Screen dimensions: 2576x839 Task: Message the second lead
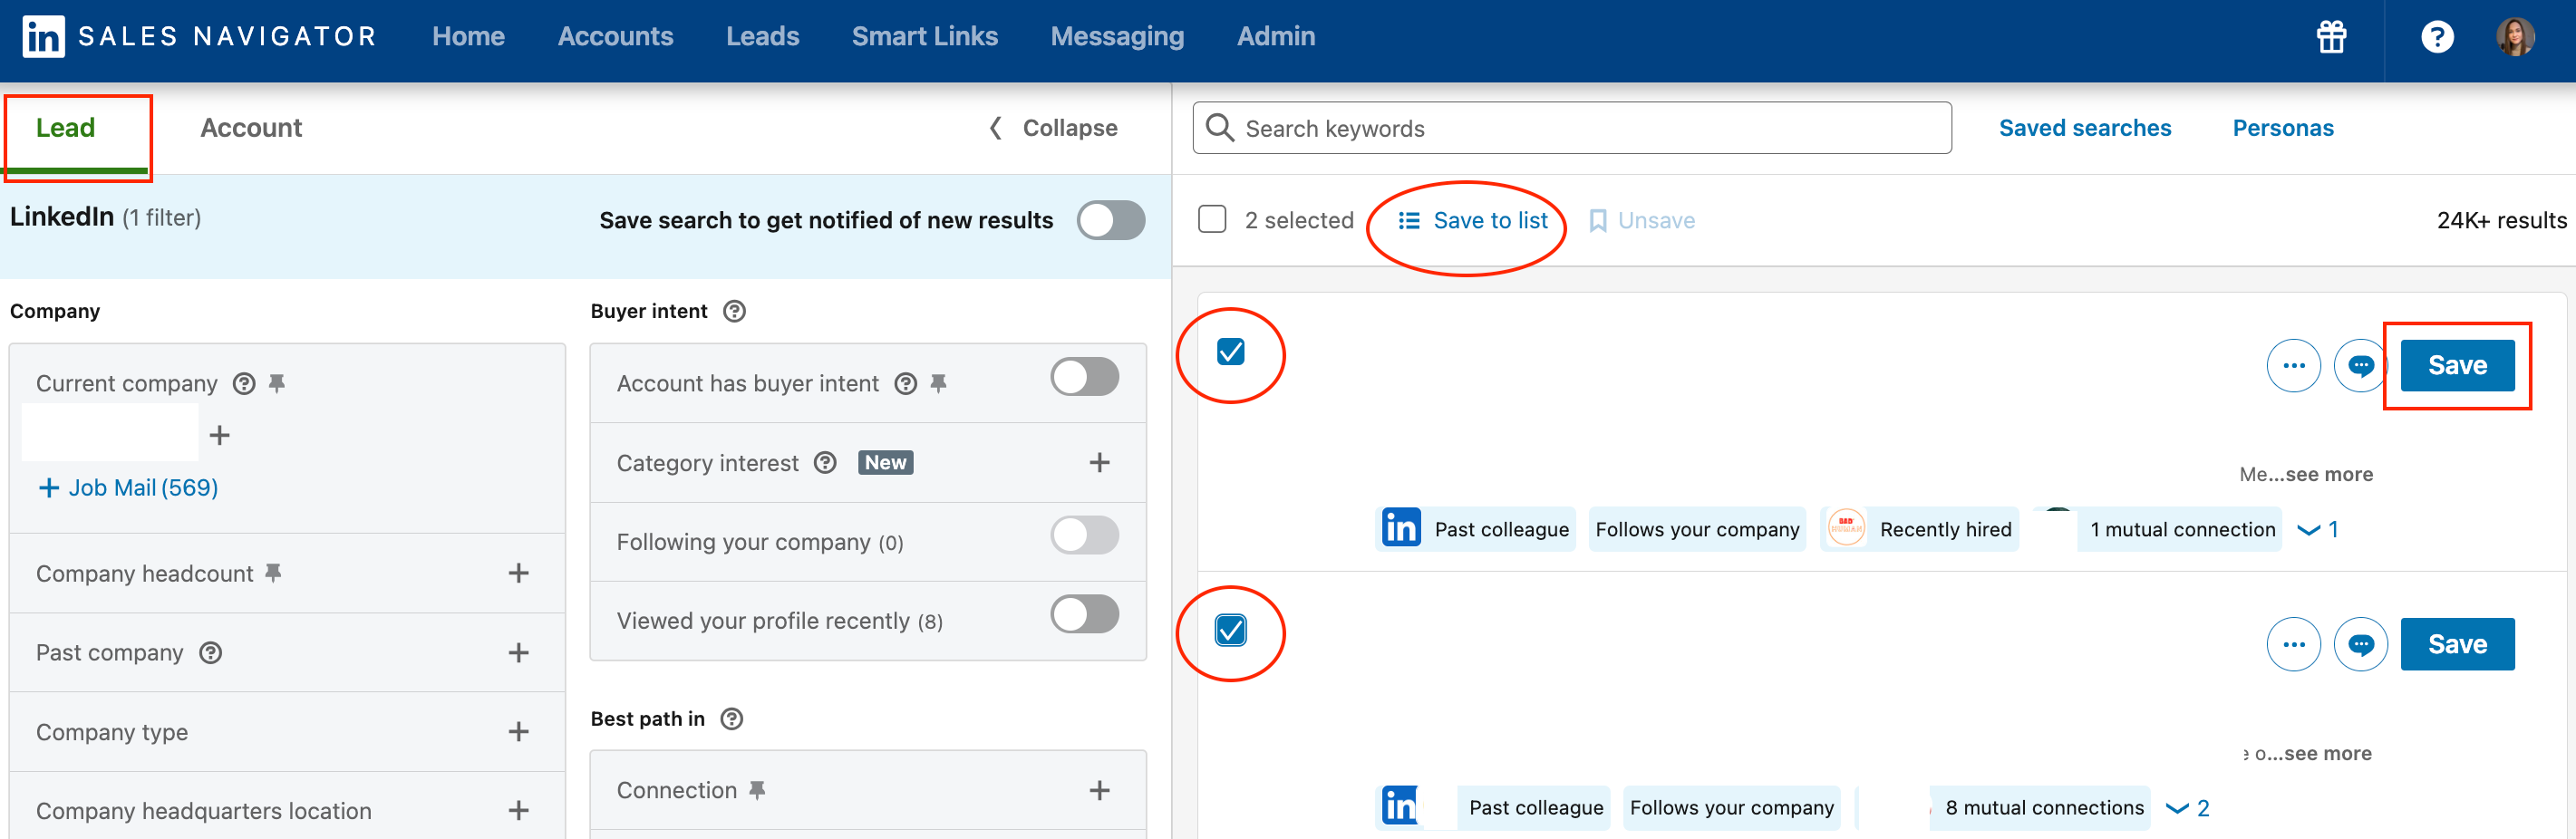point(2360,643)
